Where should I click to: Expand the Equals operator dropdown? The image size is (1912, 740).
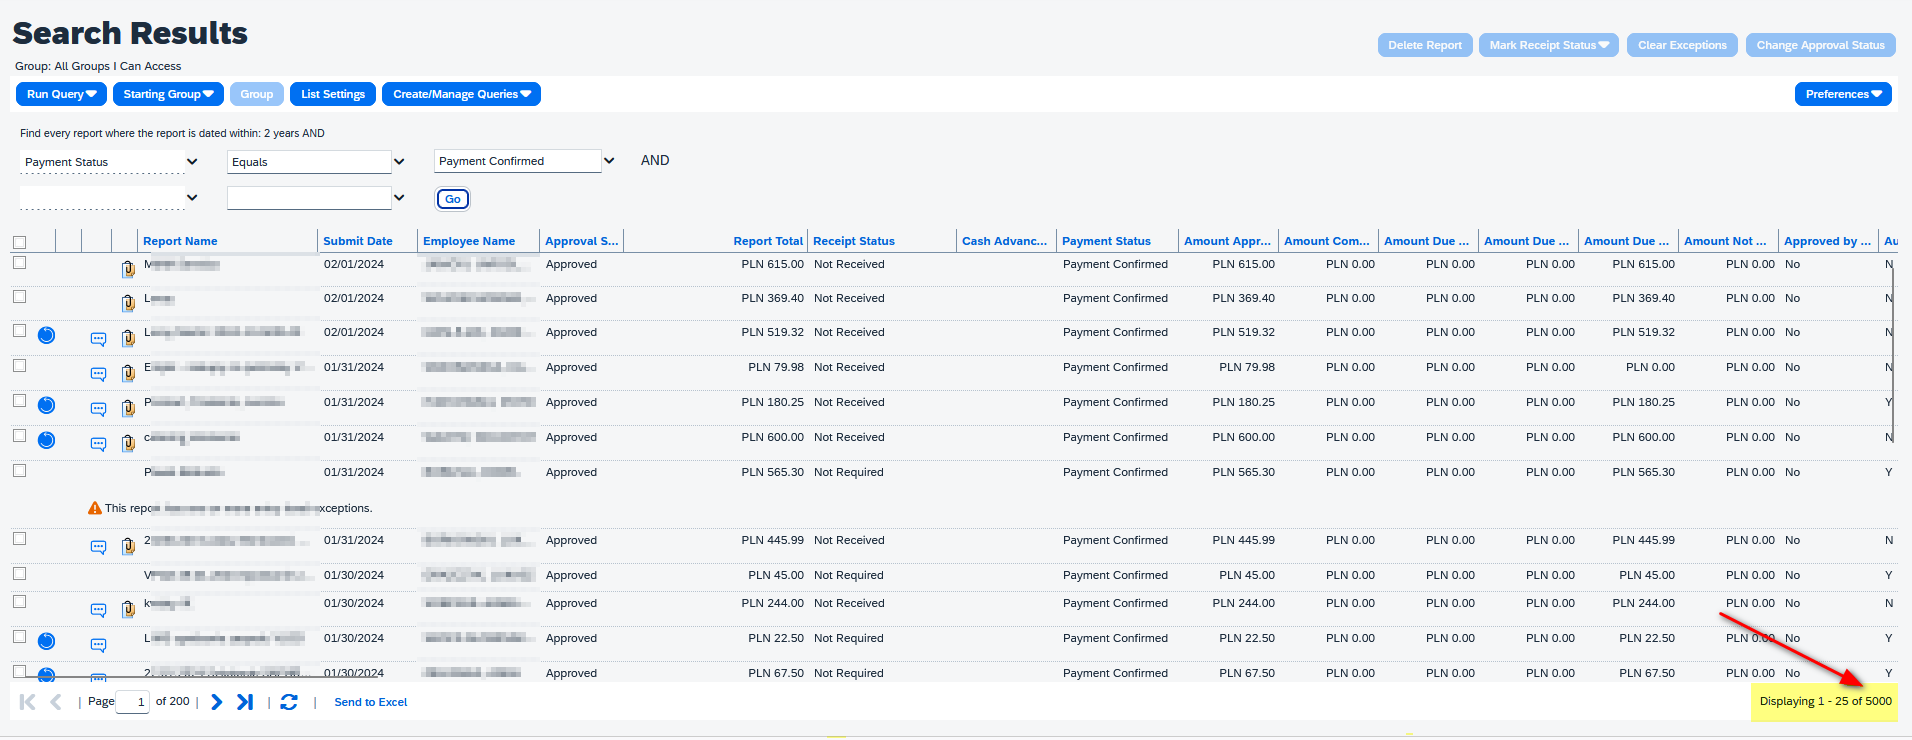(399, 162)
